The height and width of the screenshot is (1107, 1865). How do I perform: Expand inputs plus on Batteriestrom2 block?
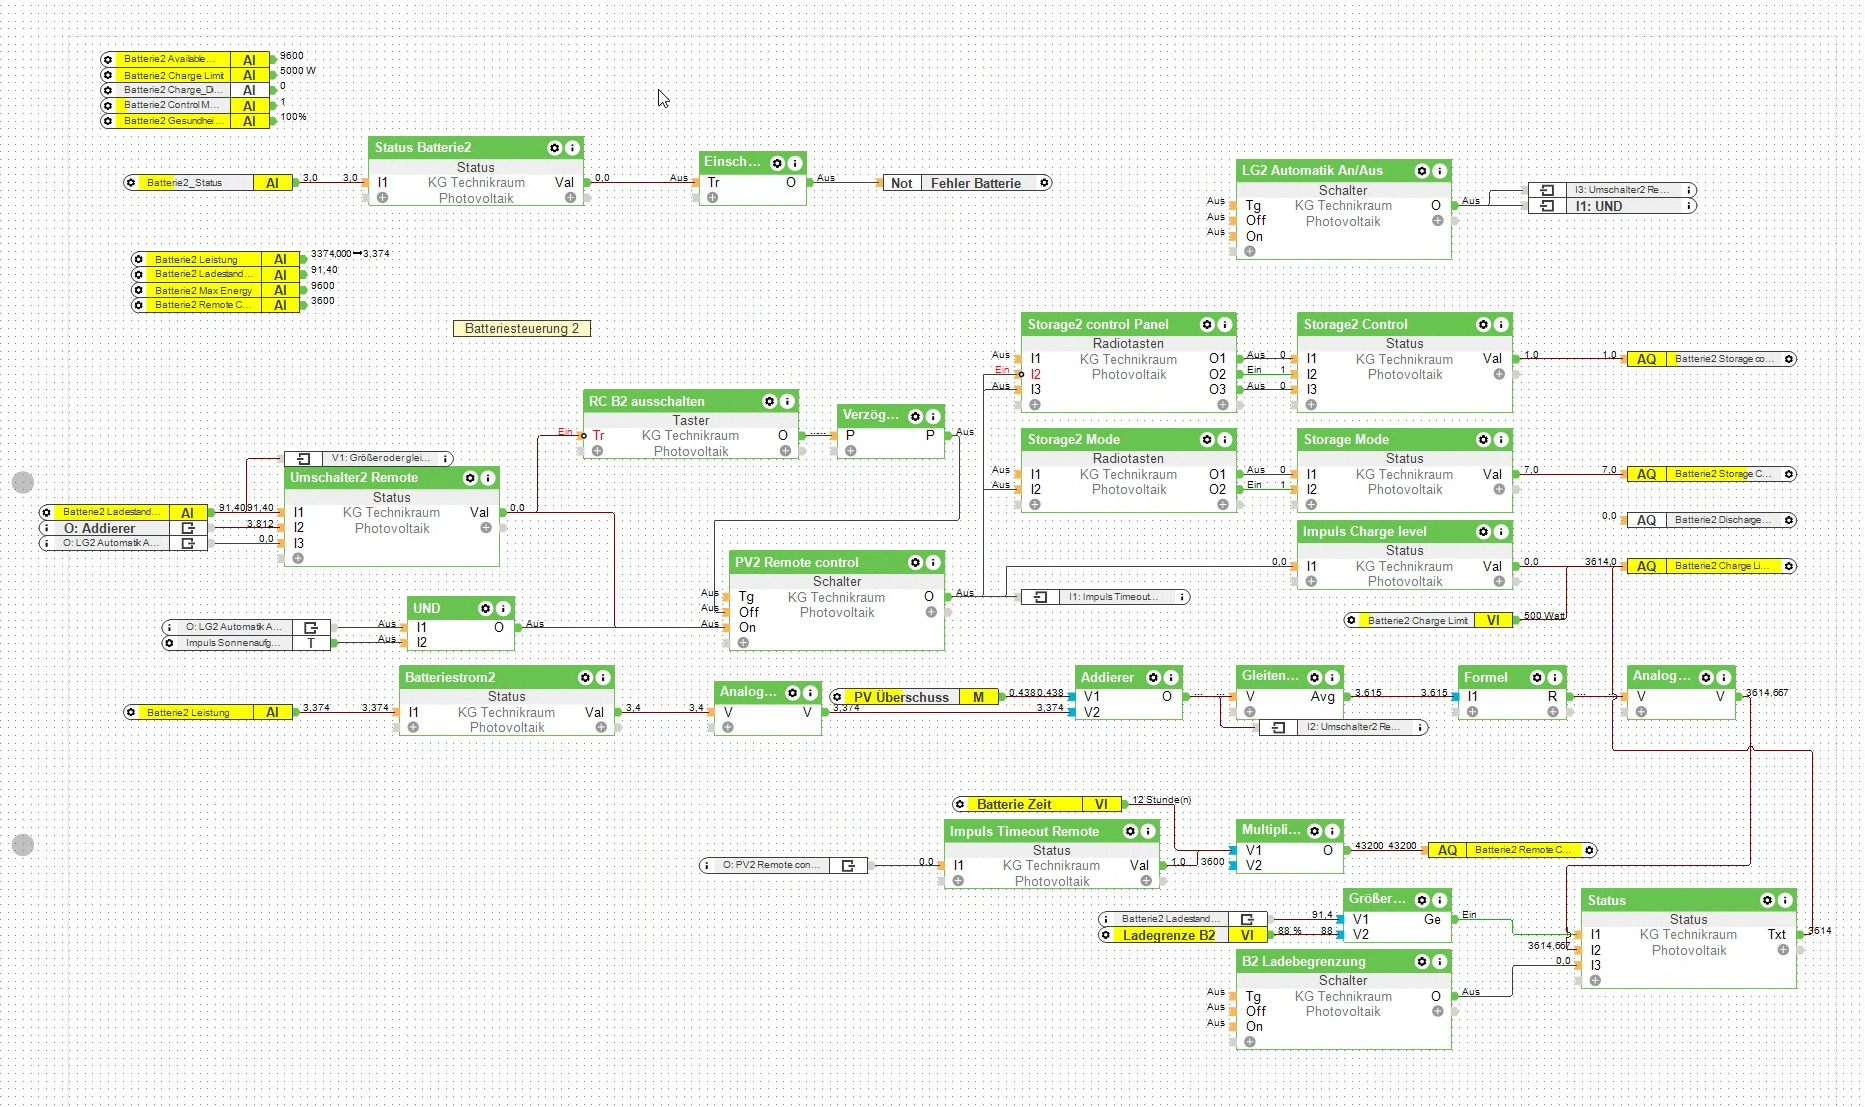[413, 728]
